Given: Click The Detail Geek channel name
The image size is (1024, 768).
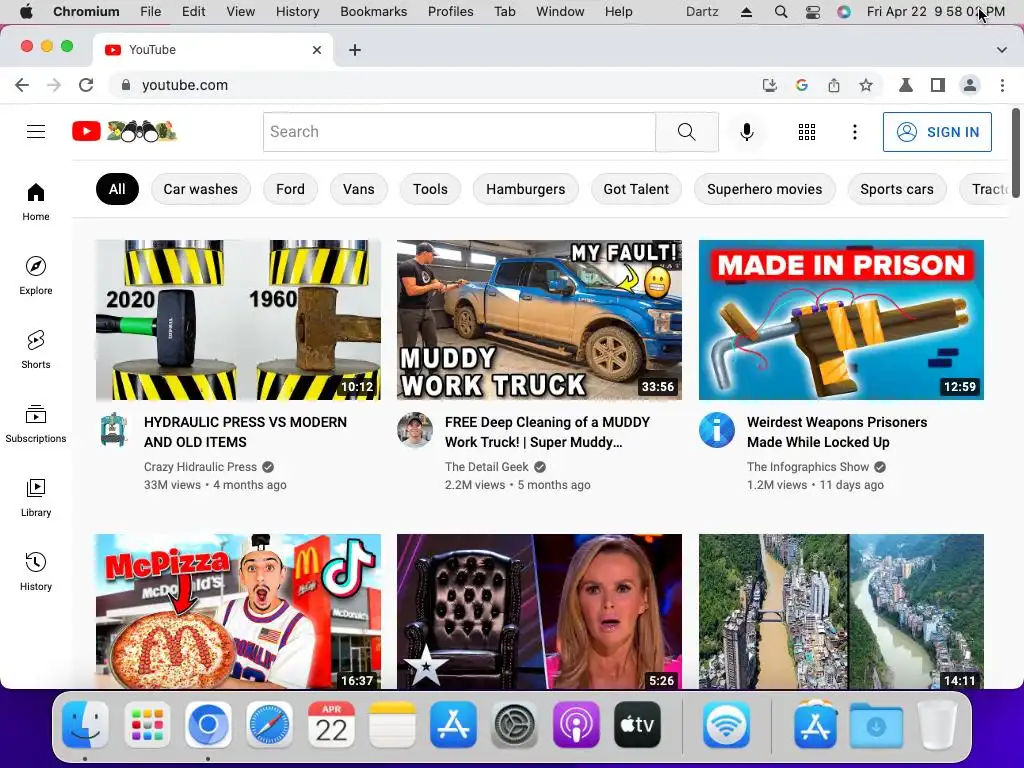Looking at the screenshot, I should (487, 467).
